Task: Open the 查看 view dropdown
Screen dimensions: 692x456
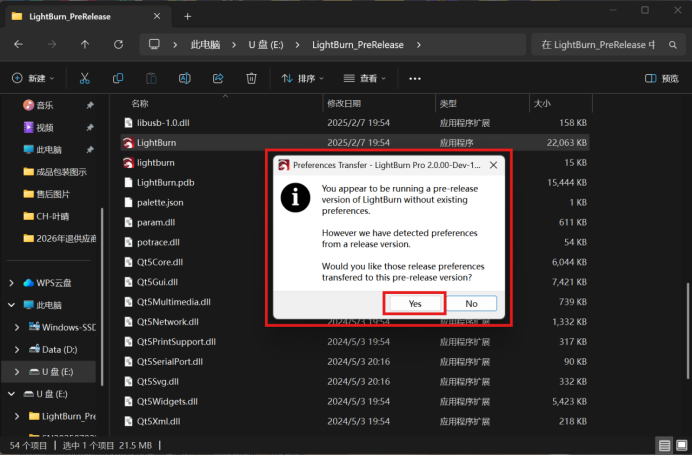Action: (x=365, y=78)
